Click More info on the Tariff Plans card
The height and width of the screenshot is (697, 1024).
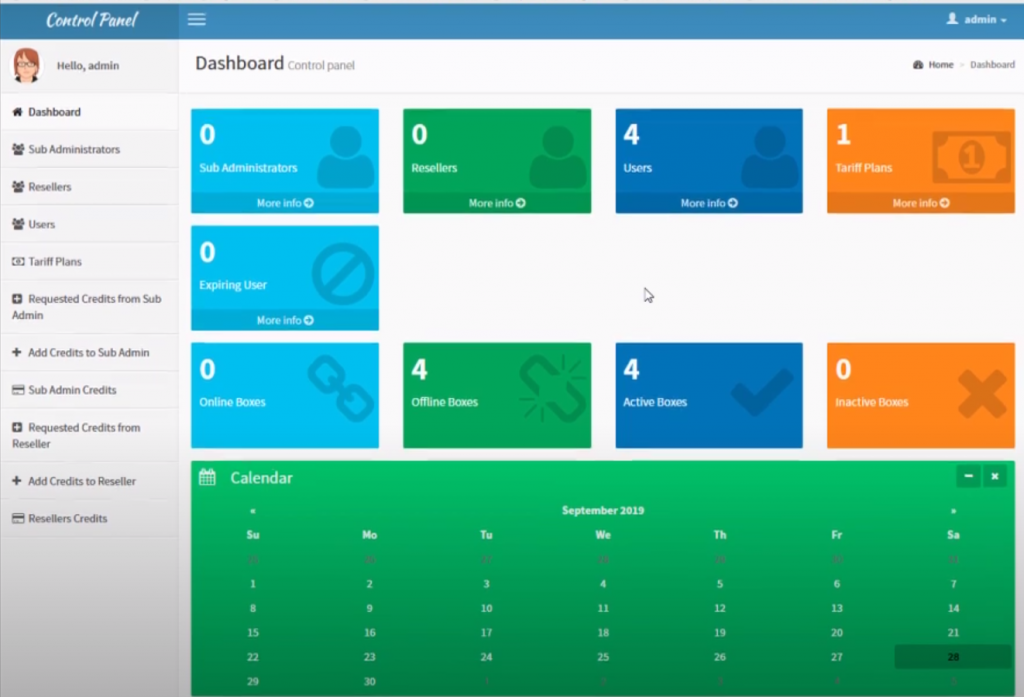[920, 203]
